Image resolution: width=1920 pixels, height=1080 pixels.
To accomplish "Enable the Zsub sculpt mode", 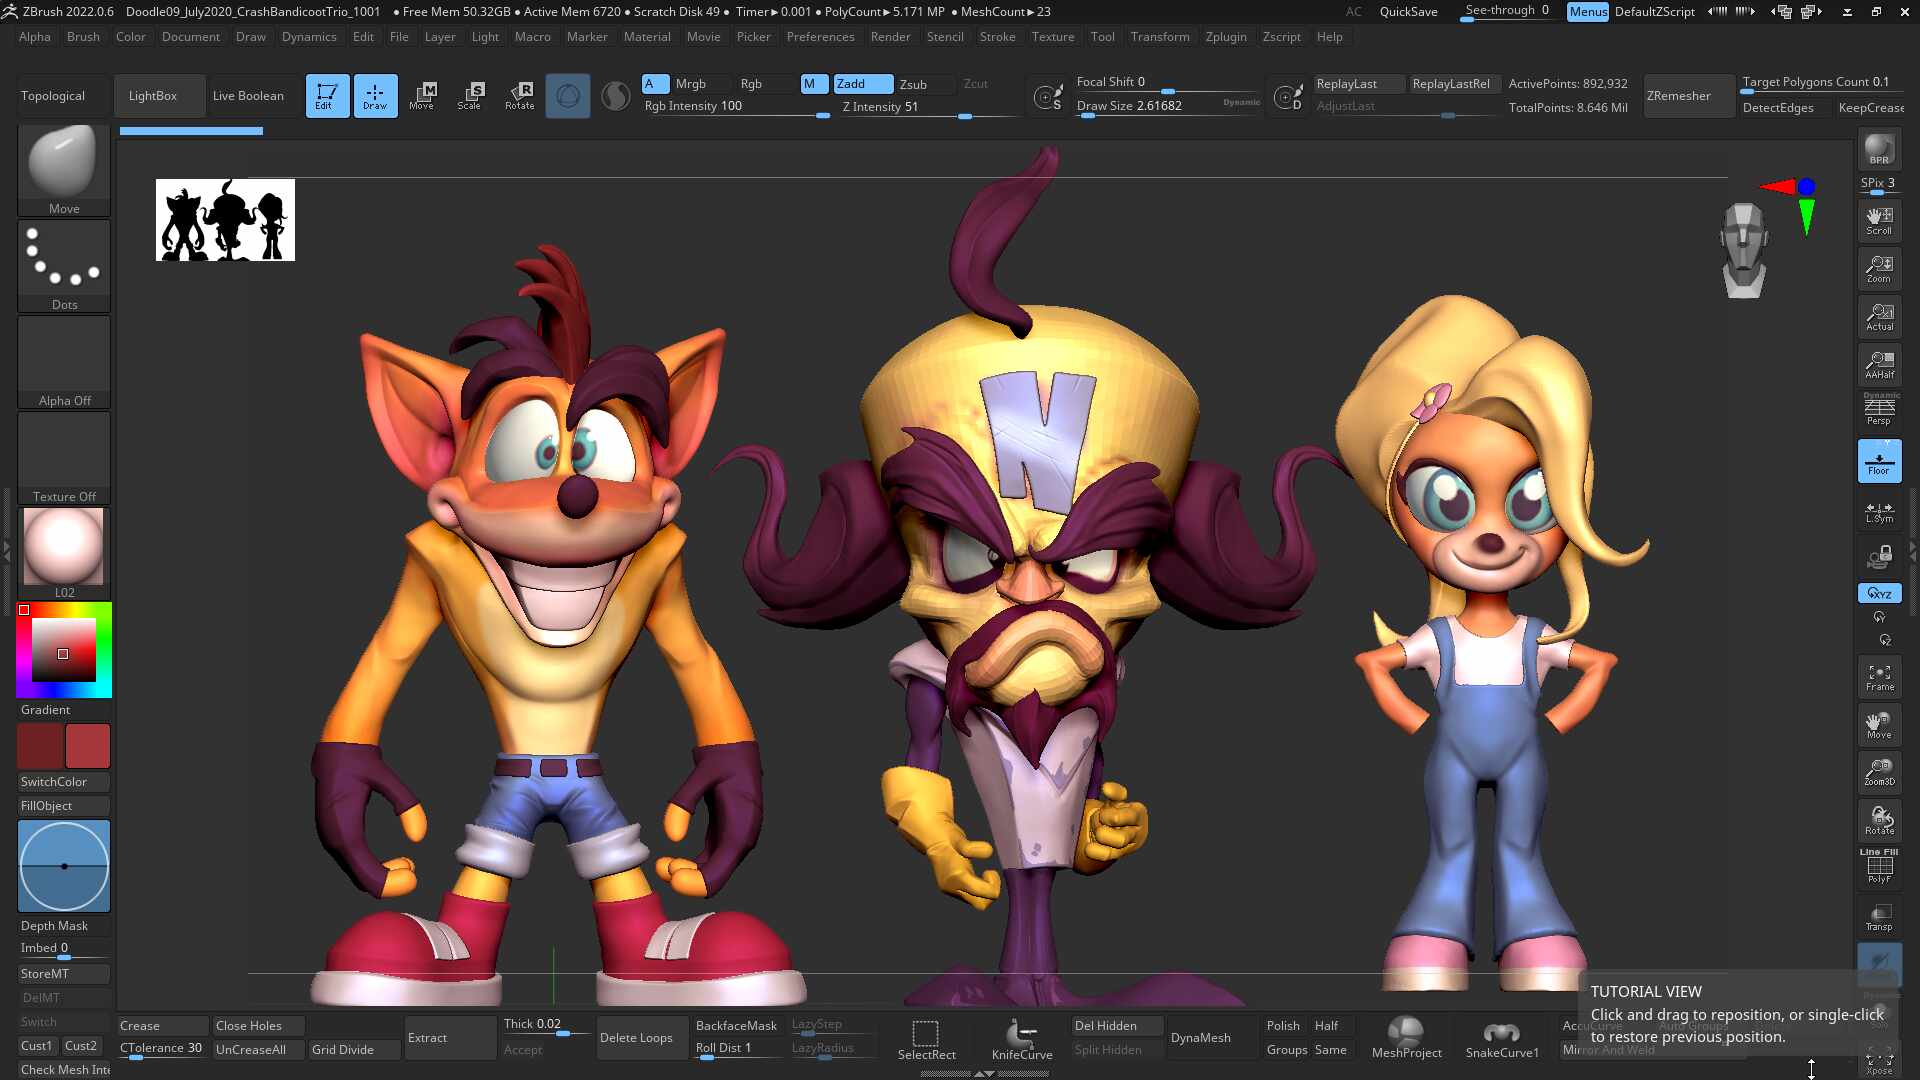I will pos(913,84).
